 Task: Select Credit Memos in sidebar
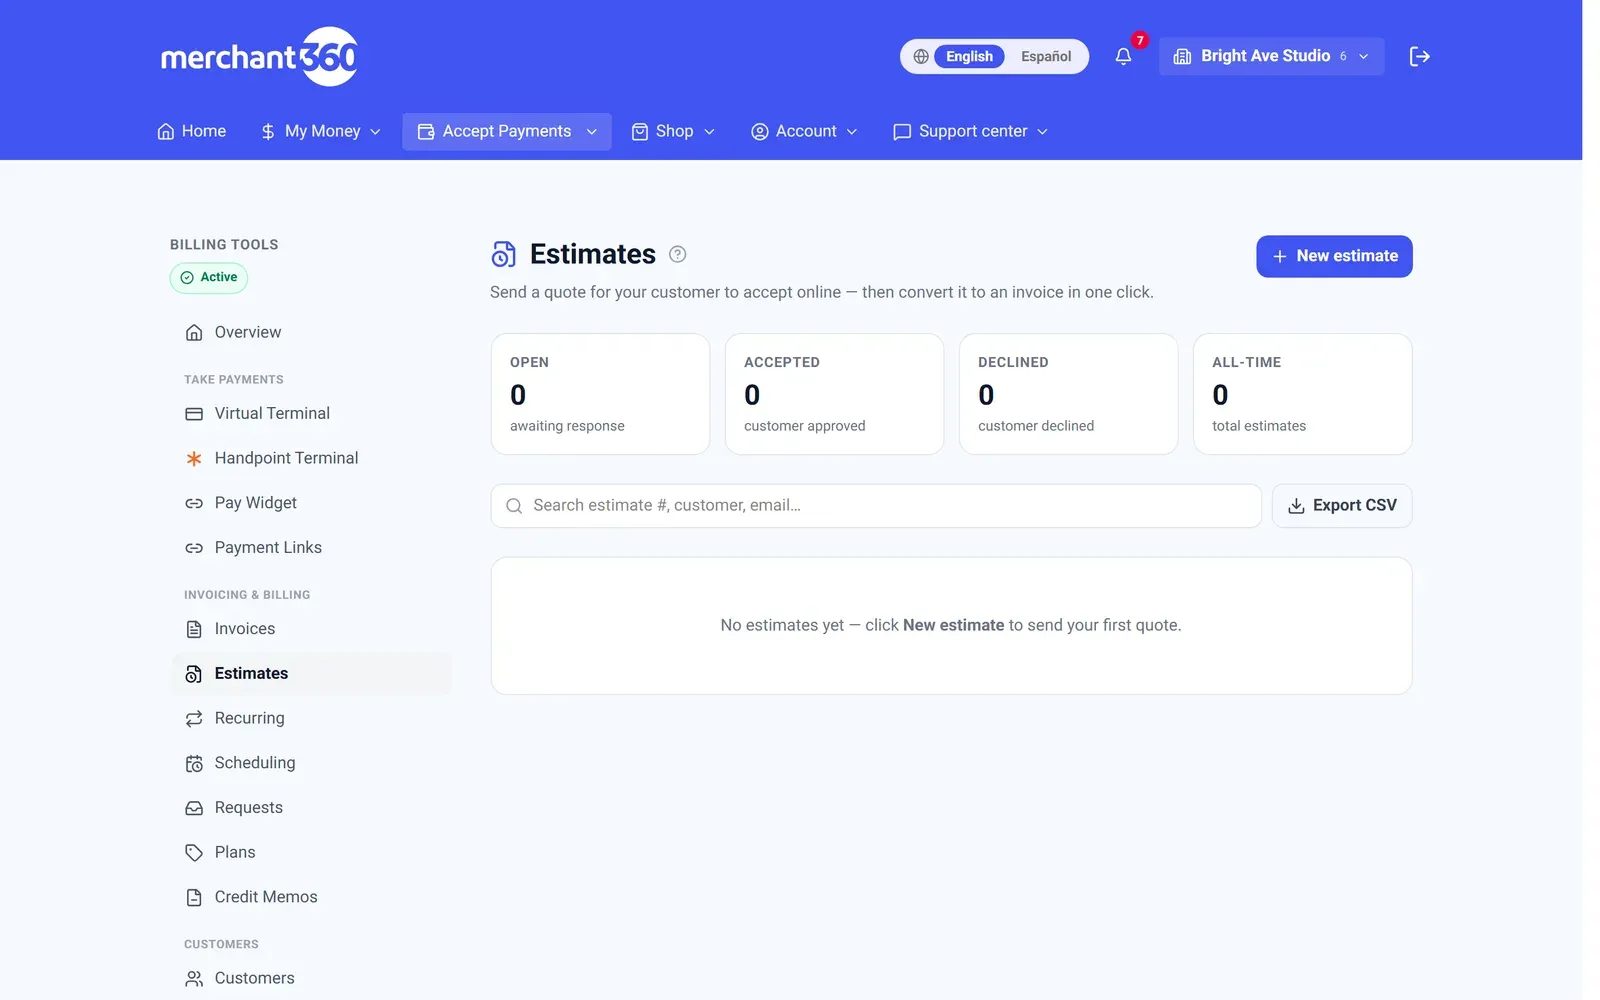click(312, 898)
